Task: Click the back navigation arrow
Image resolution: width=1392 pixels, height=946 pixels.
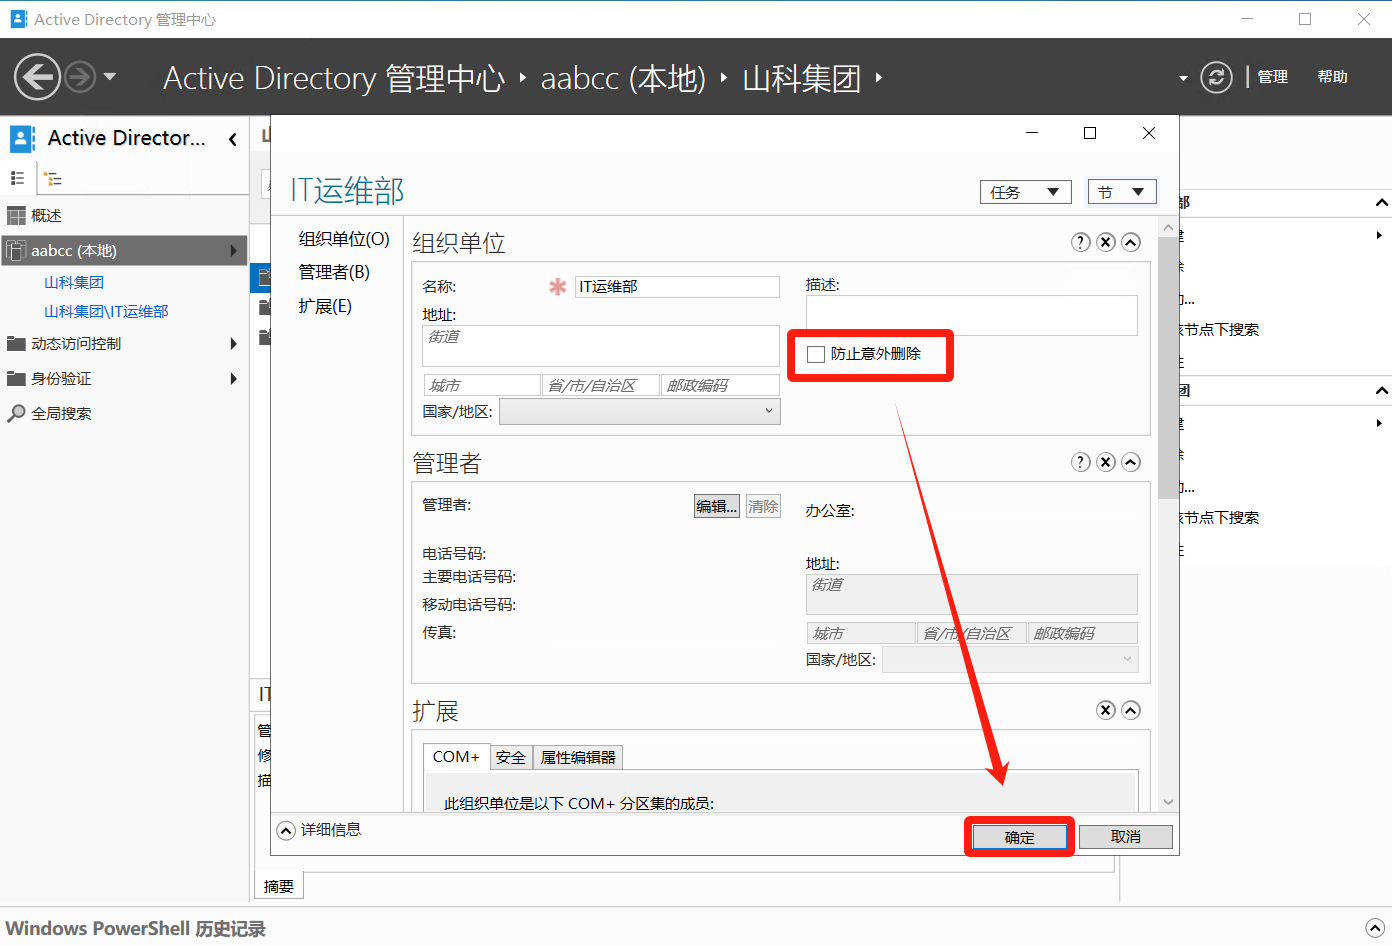Action: click(x=38, y=77)
